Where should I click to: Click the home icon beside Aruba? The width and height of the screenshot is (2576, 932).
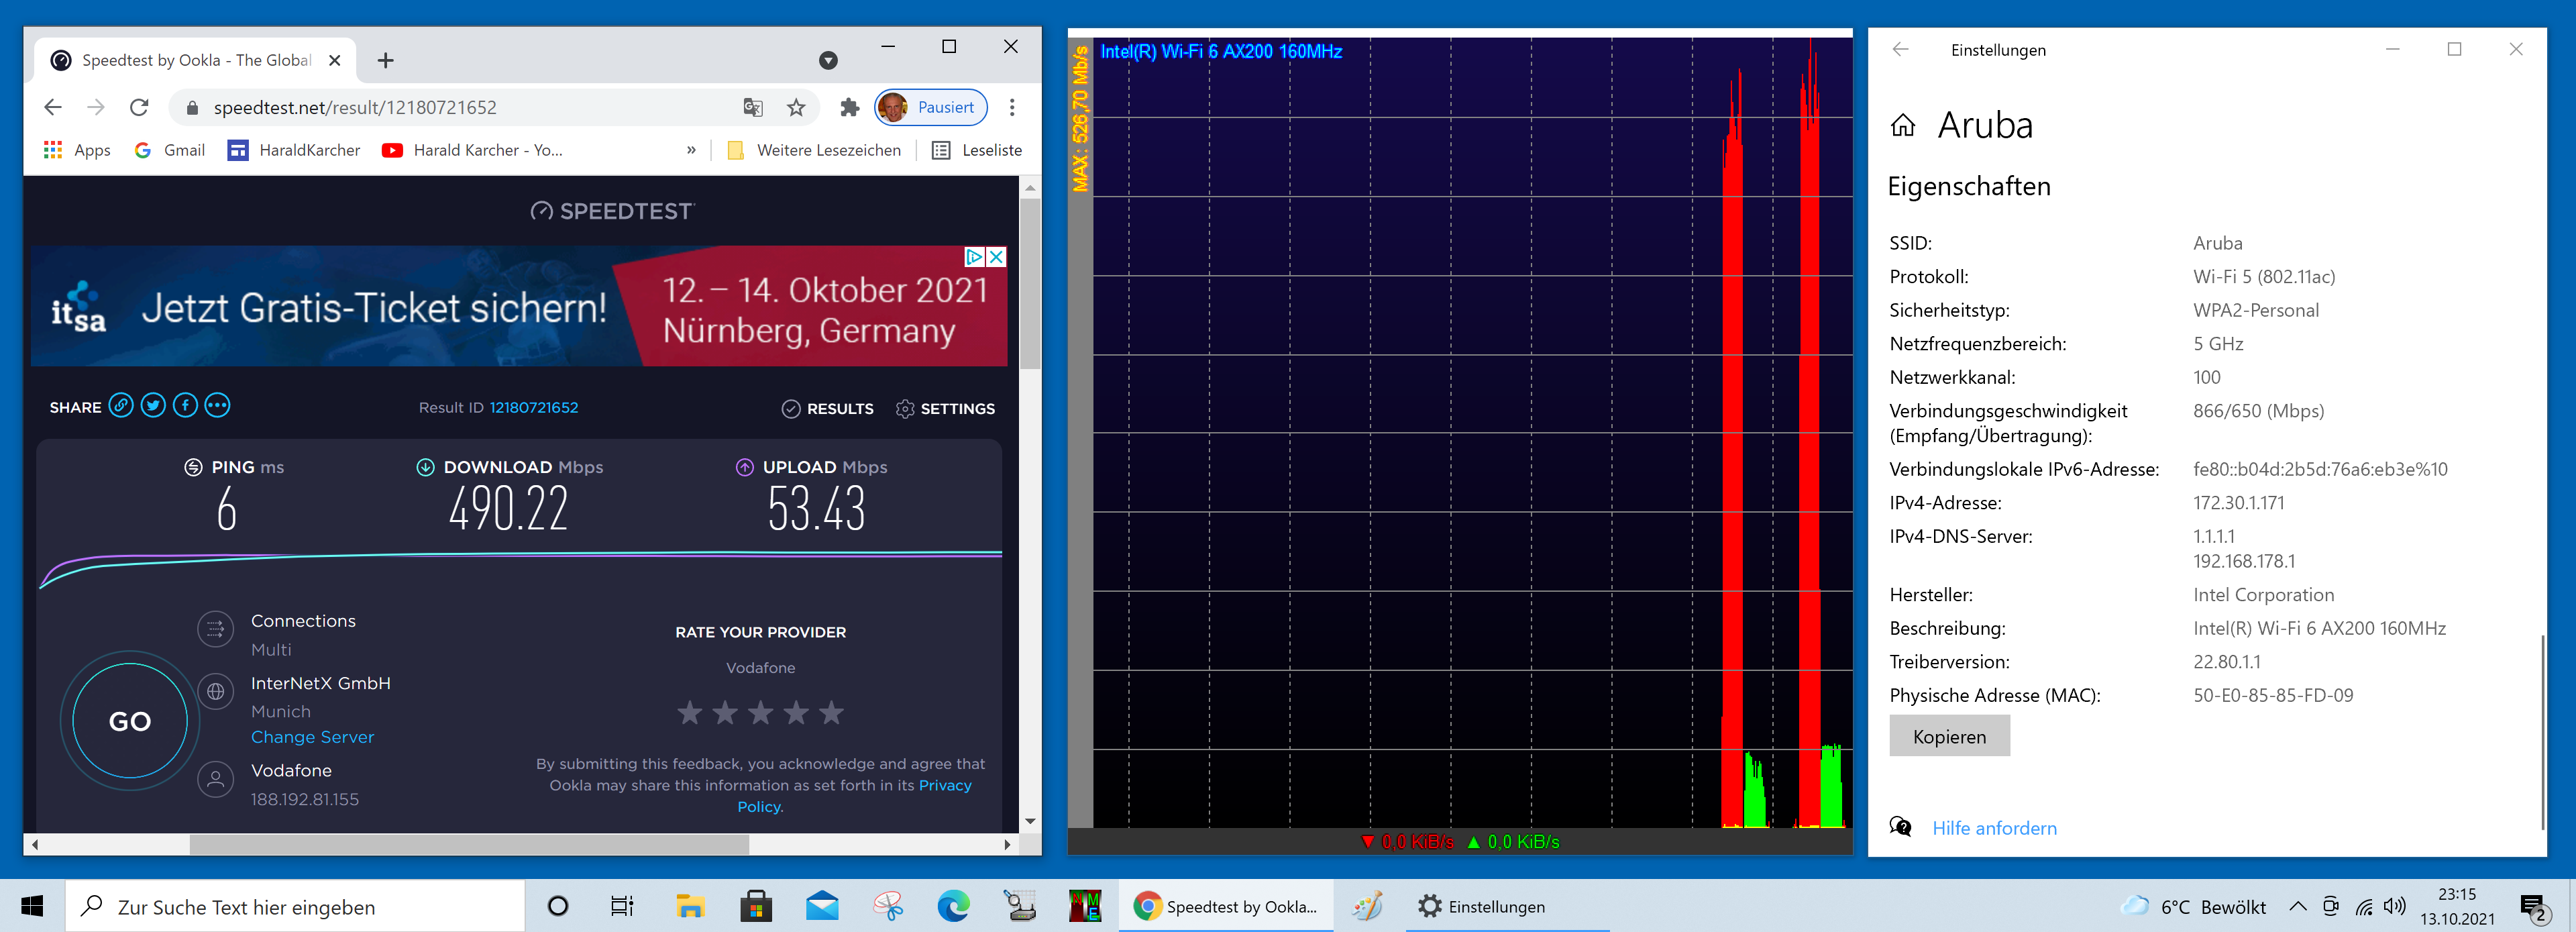pyautogui.click(x=1902, y=125)
